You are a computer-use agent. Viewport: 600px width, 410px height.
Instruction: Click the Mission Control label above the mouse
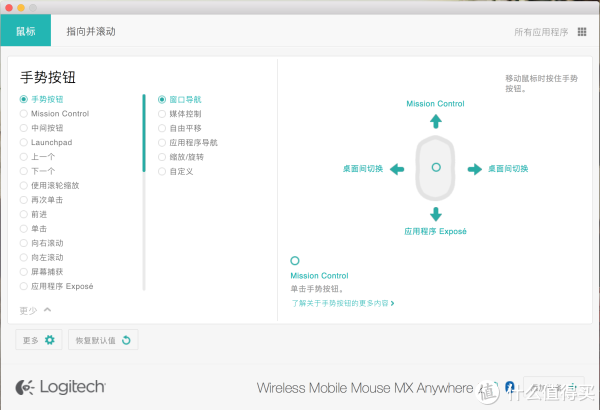435,104
